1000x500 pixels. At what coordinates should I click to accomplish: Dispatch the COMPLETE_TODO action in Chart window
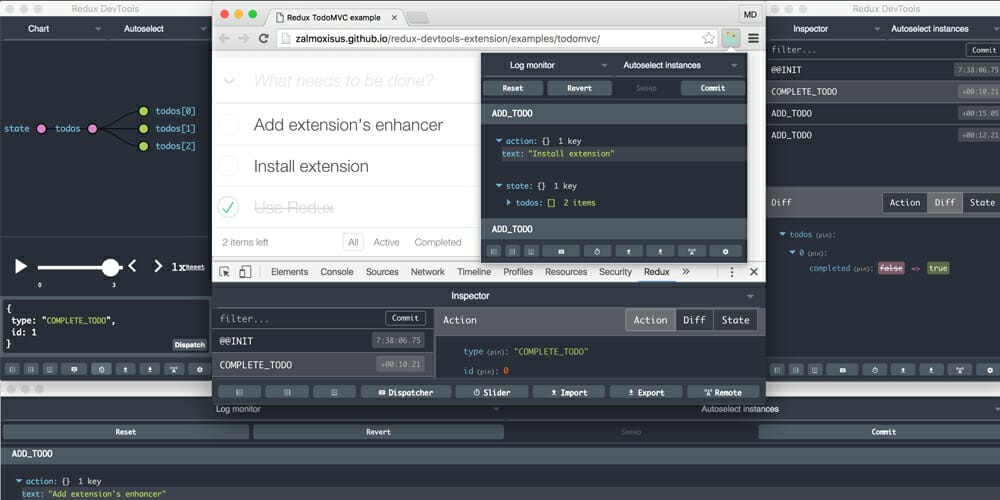click(x=189, y=345)
